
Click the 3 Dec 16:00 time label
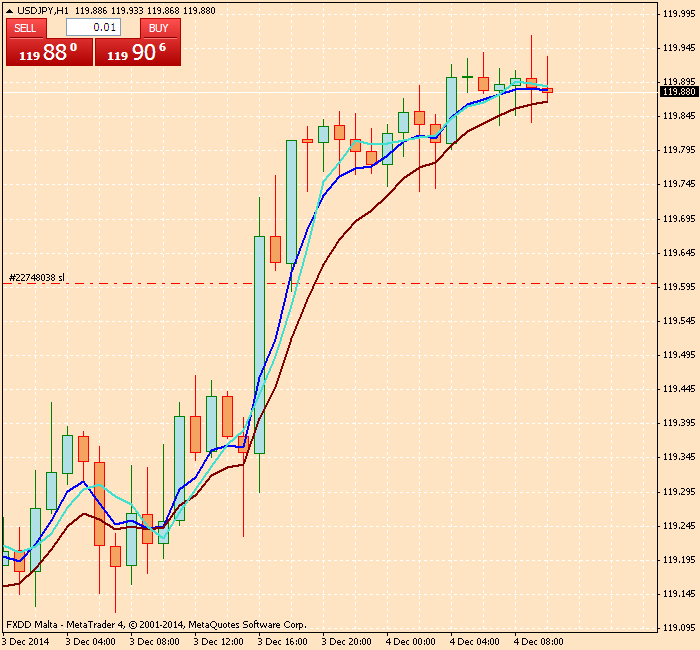(x=282, y=641)
